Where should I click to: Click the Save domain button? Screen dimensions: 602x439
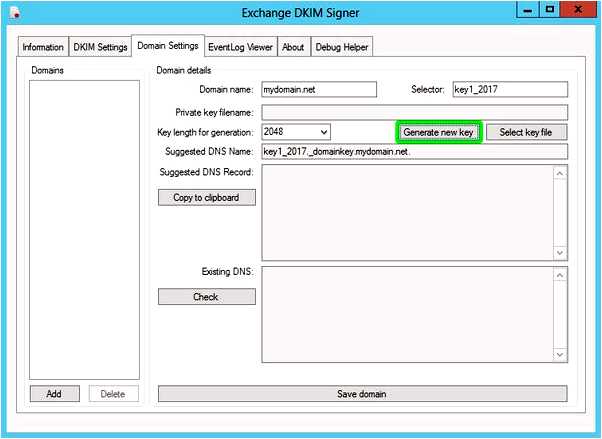pos(362,394)
